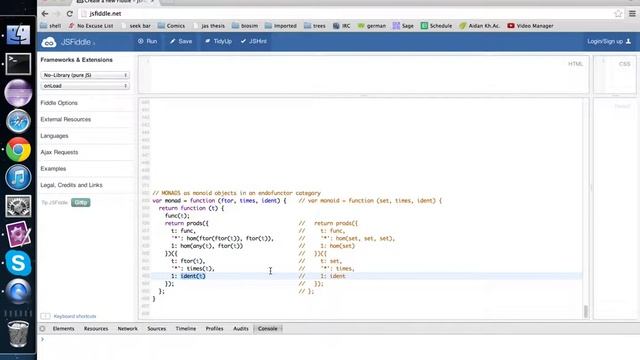The image size is (640, 360).
Task: Go back with browser back arrow
Action: [45, 13]
